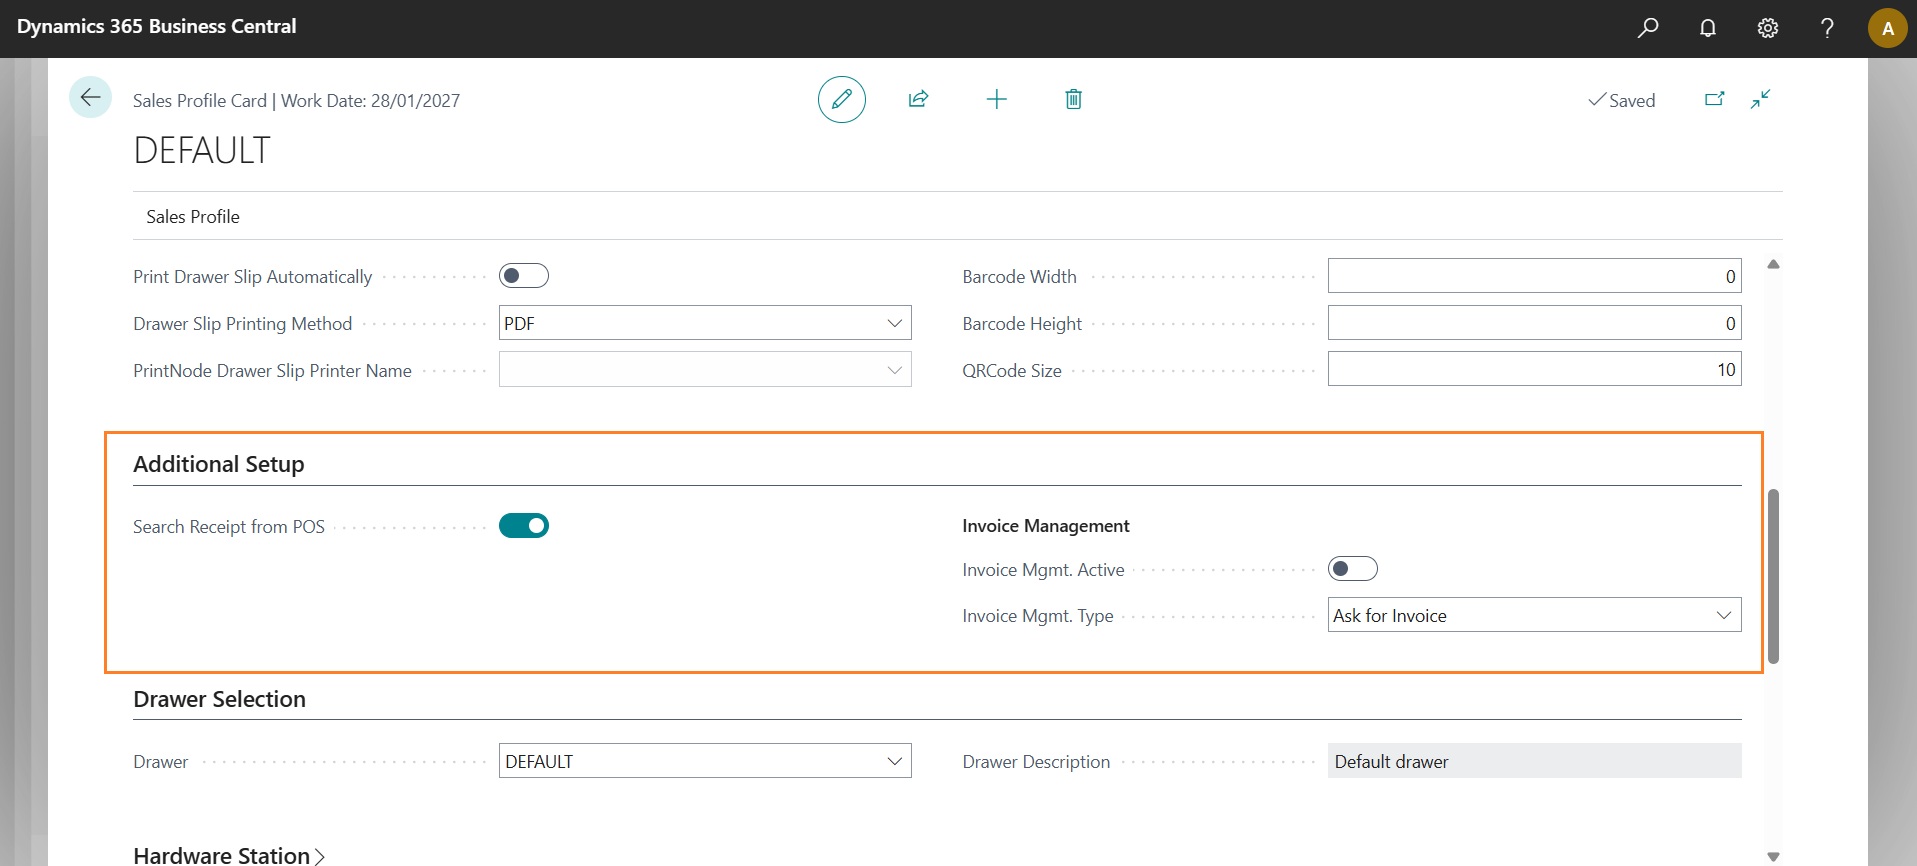1917x866 pixels.
Task: Open the share icon menu
Action: tap(918, 99)
